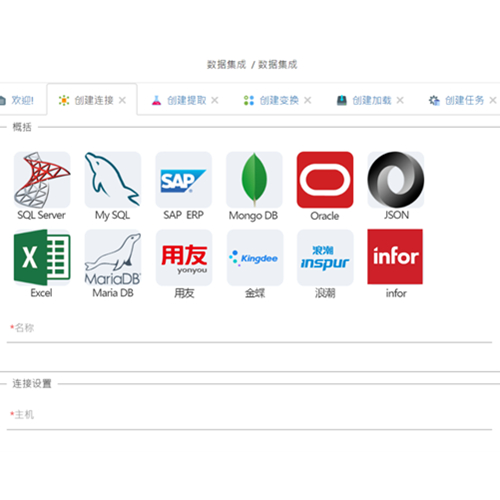500x500 pixels.
Task: Open the 创建任务 tab
Action: coord(464,100)
